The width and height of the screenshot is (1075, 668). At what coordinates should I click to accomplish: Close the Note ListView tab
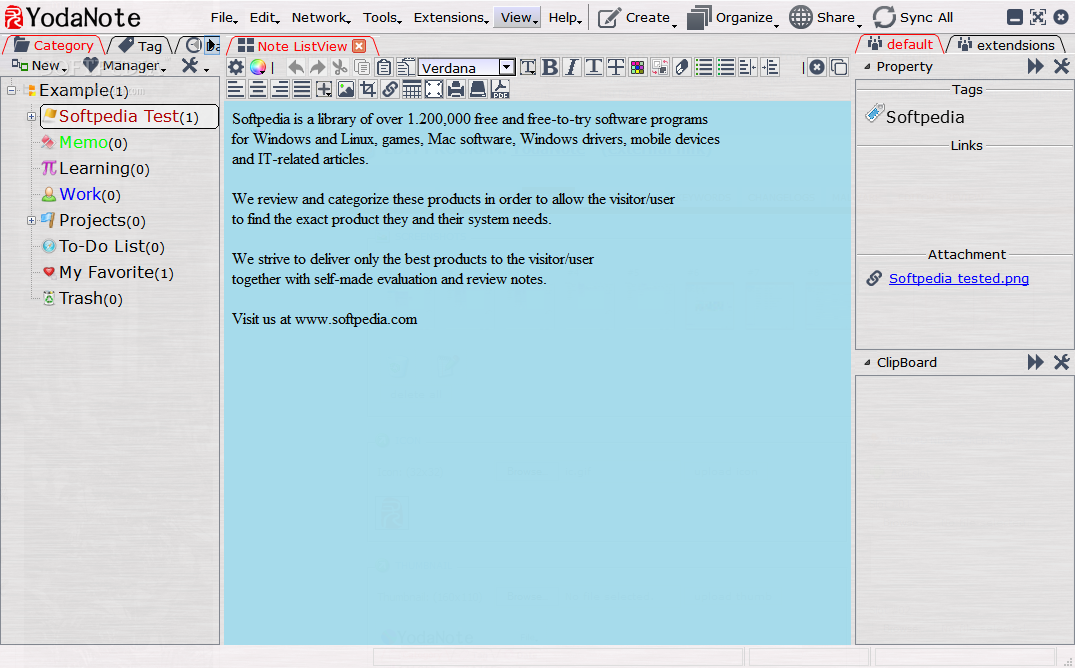point(359,46)
